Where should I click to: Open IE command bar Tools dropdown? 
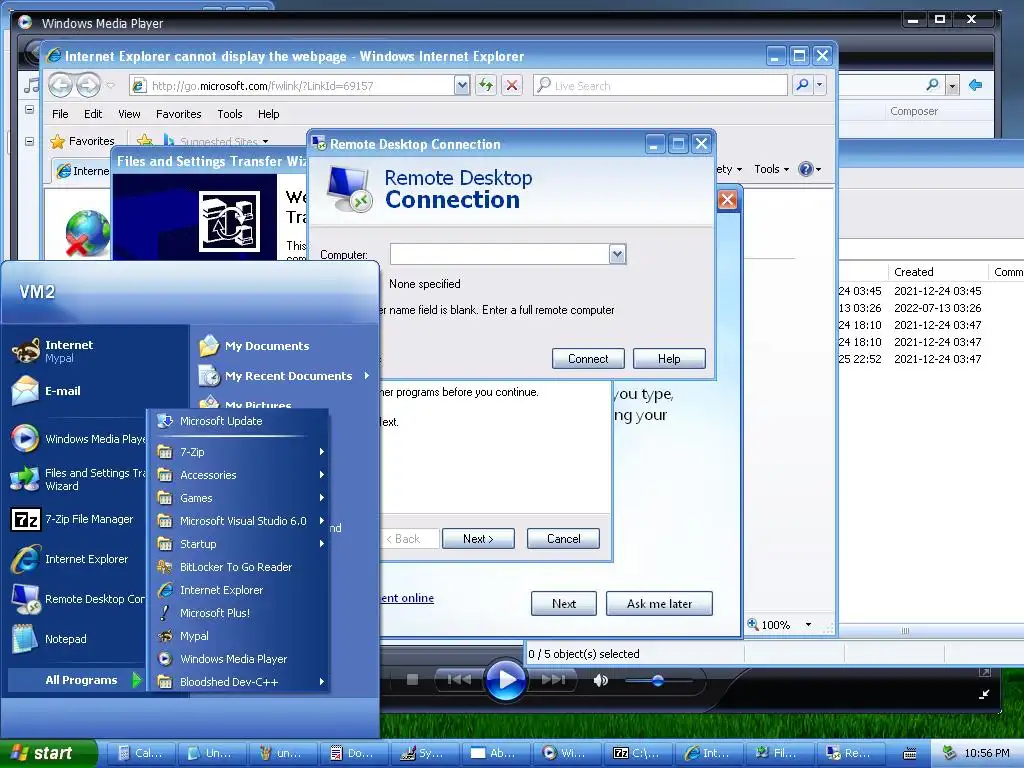pyautogui.click(x=771, y=169)
